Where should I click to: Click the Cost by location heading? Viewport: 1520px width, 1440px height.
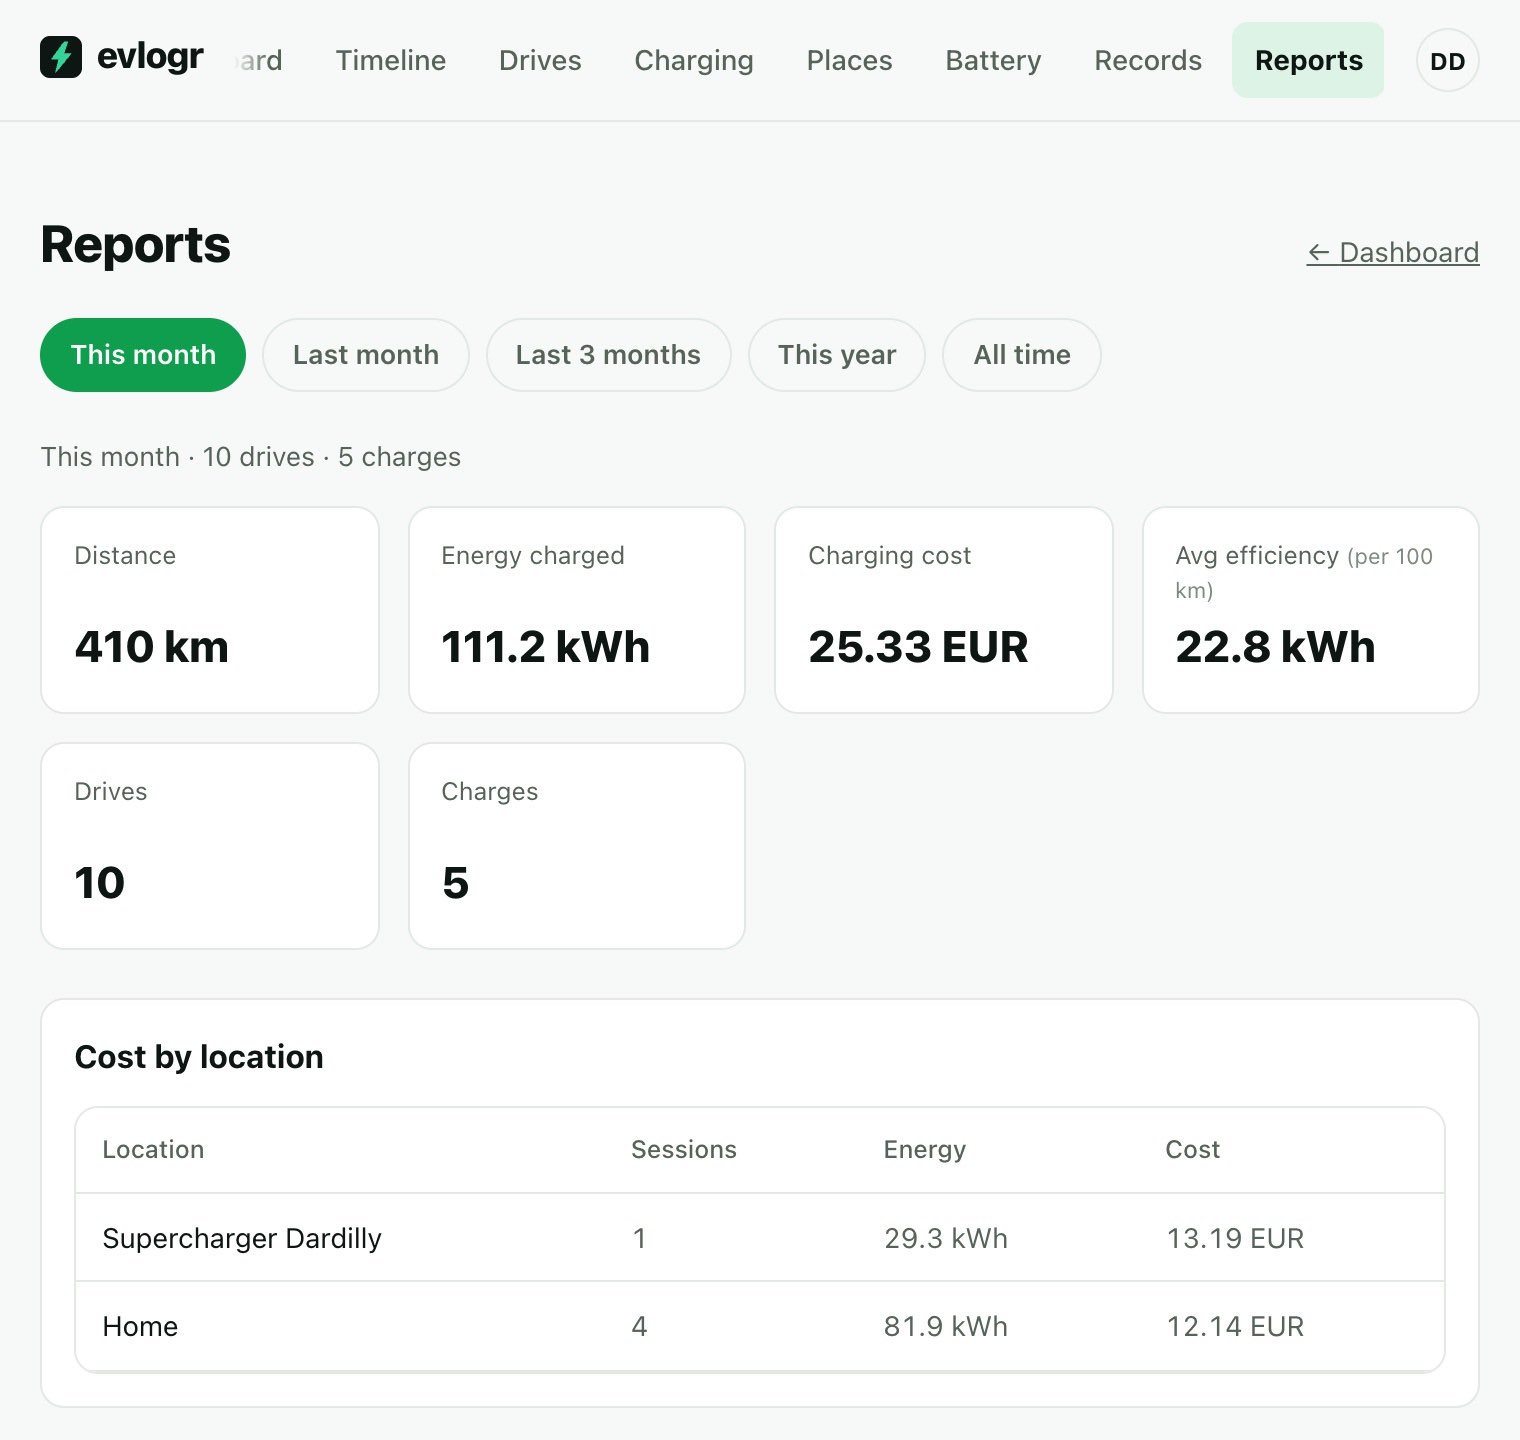point(199,1057)
